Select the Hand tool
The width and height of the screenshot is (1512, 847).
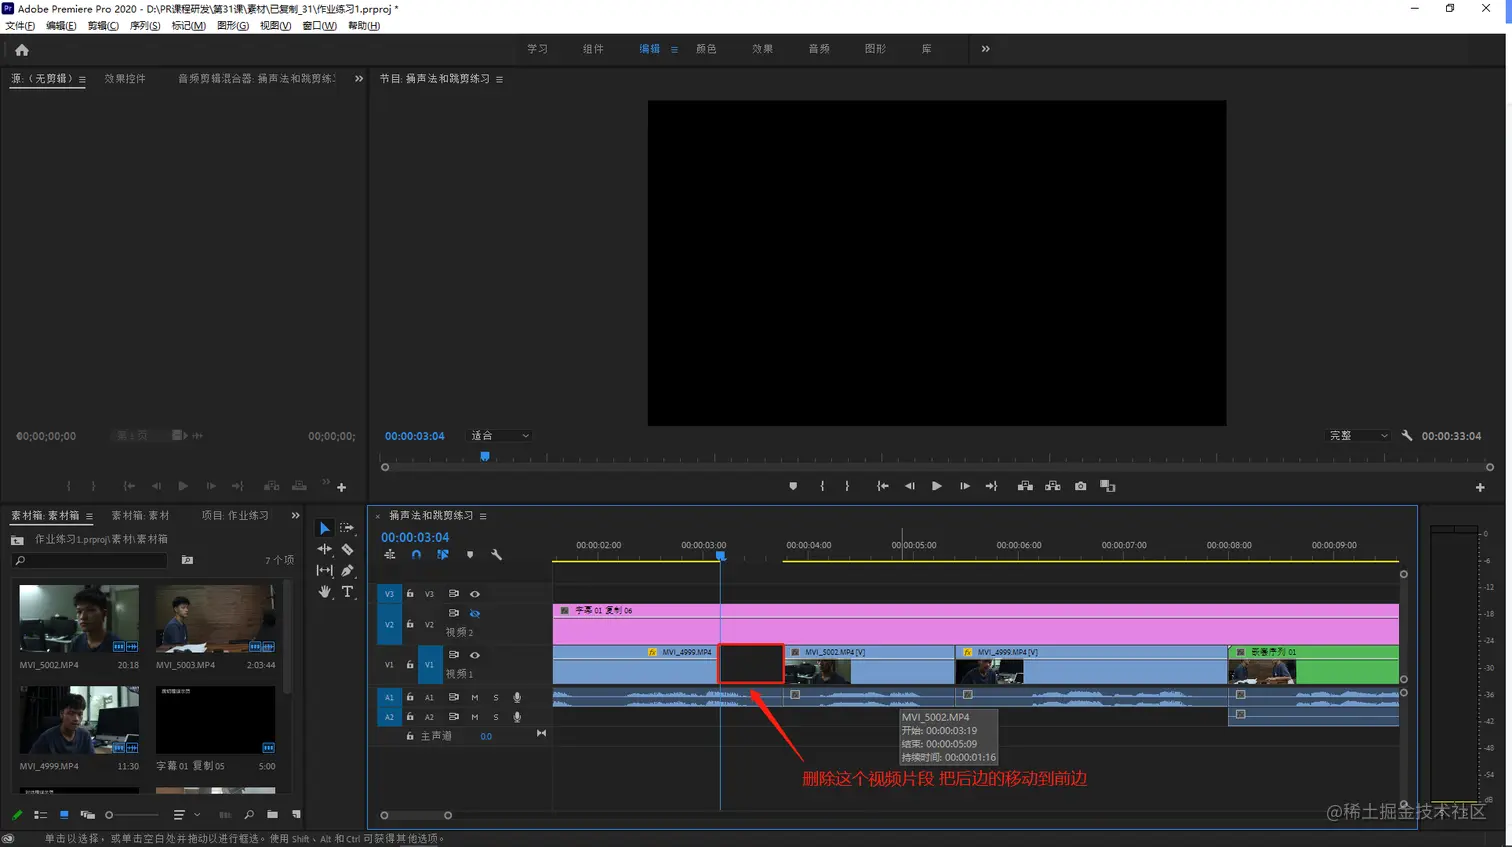coord(324,592)
